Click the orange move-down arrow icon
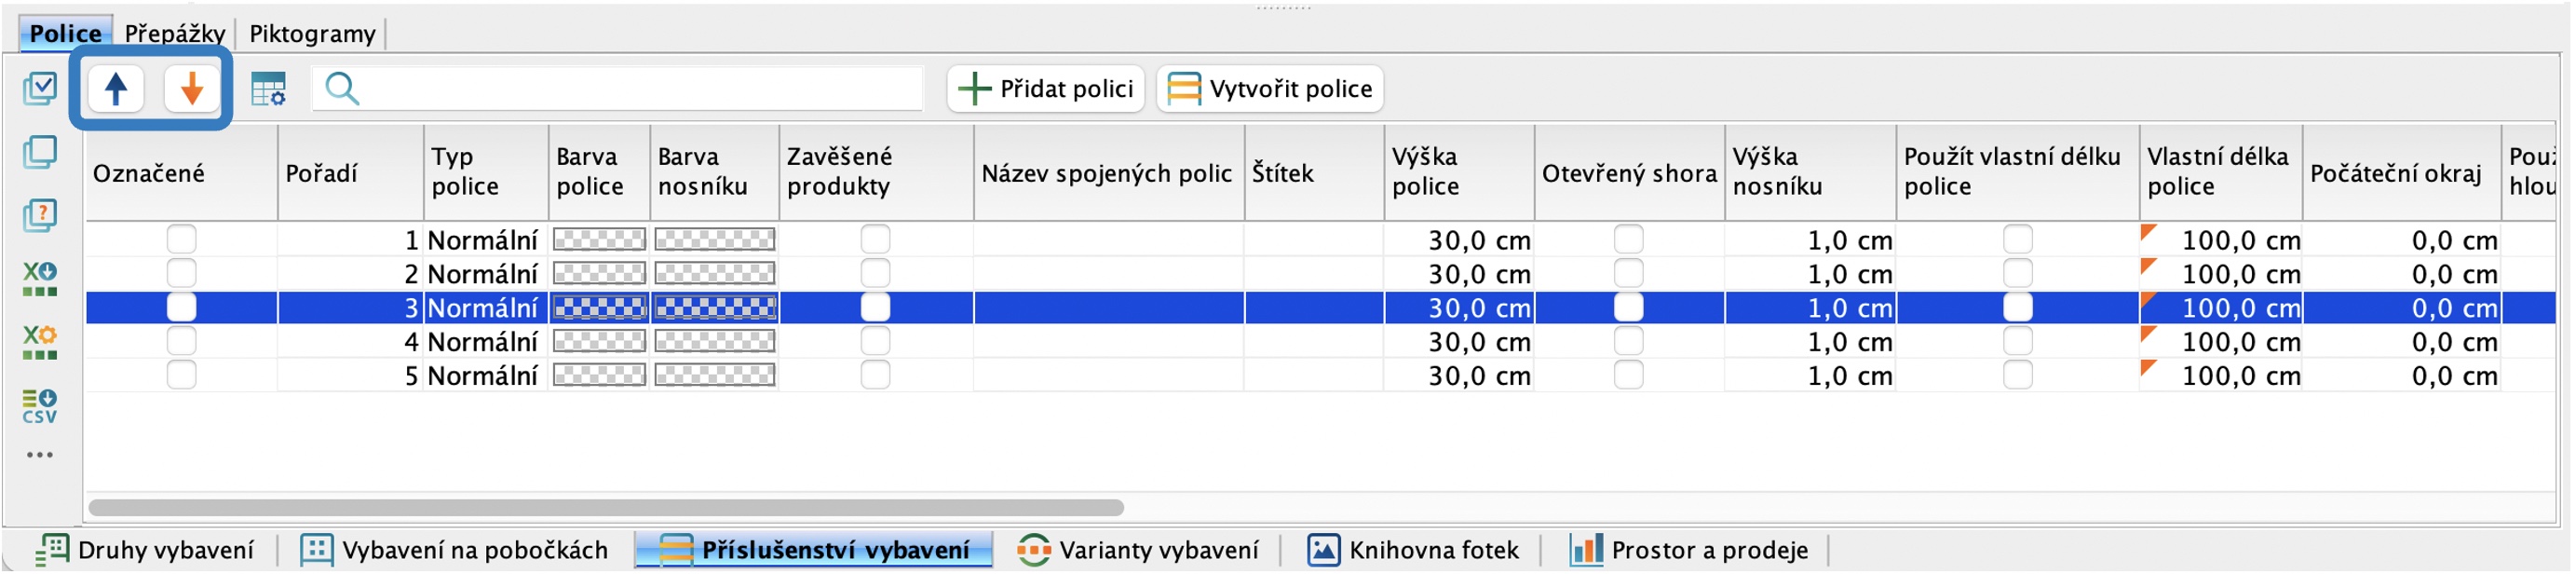Image resolution: width=2576 pixels, height=574 pixels. point(192,89)
